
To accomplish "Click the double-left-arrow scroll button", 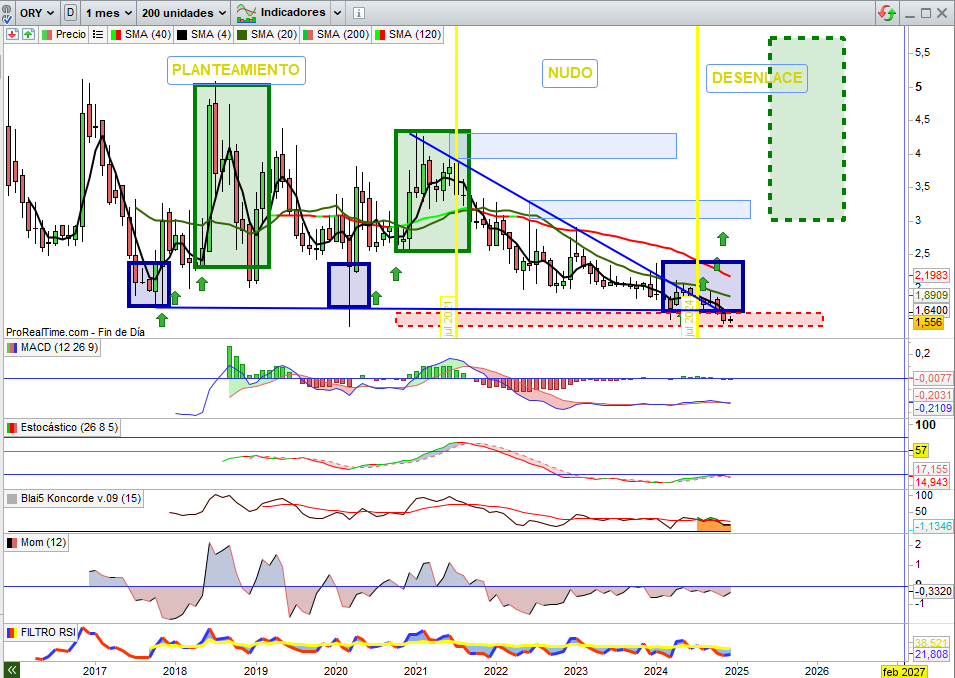I will point(12,671).
